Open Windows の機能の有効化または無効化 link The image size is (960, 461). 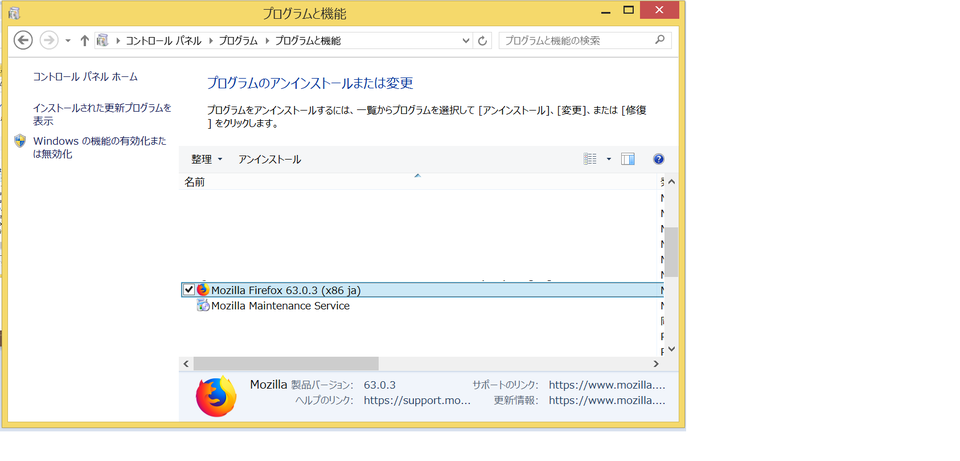[100, 148]
